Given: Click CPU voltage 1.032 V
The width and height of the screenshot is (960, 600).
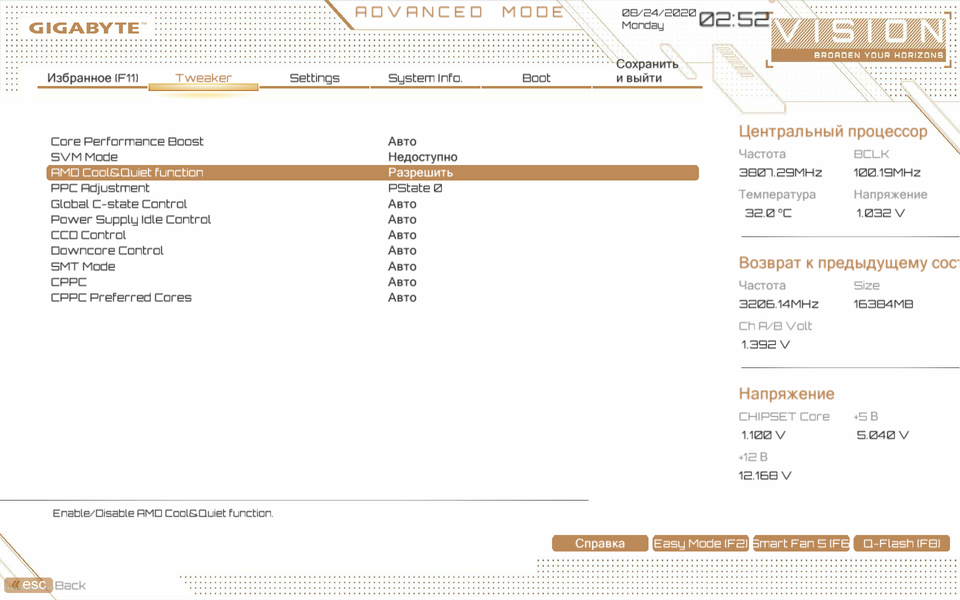Looking at the screenshot, I should tap(880, 213).
